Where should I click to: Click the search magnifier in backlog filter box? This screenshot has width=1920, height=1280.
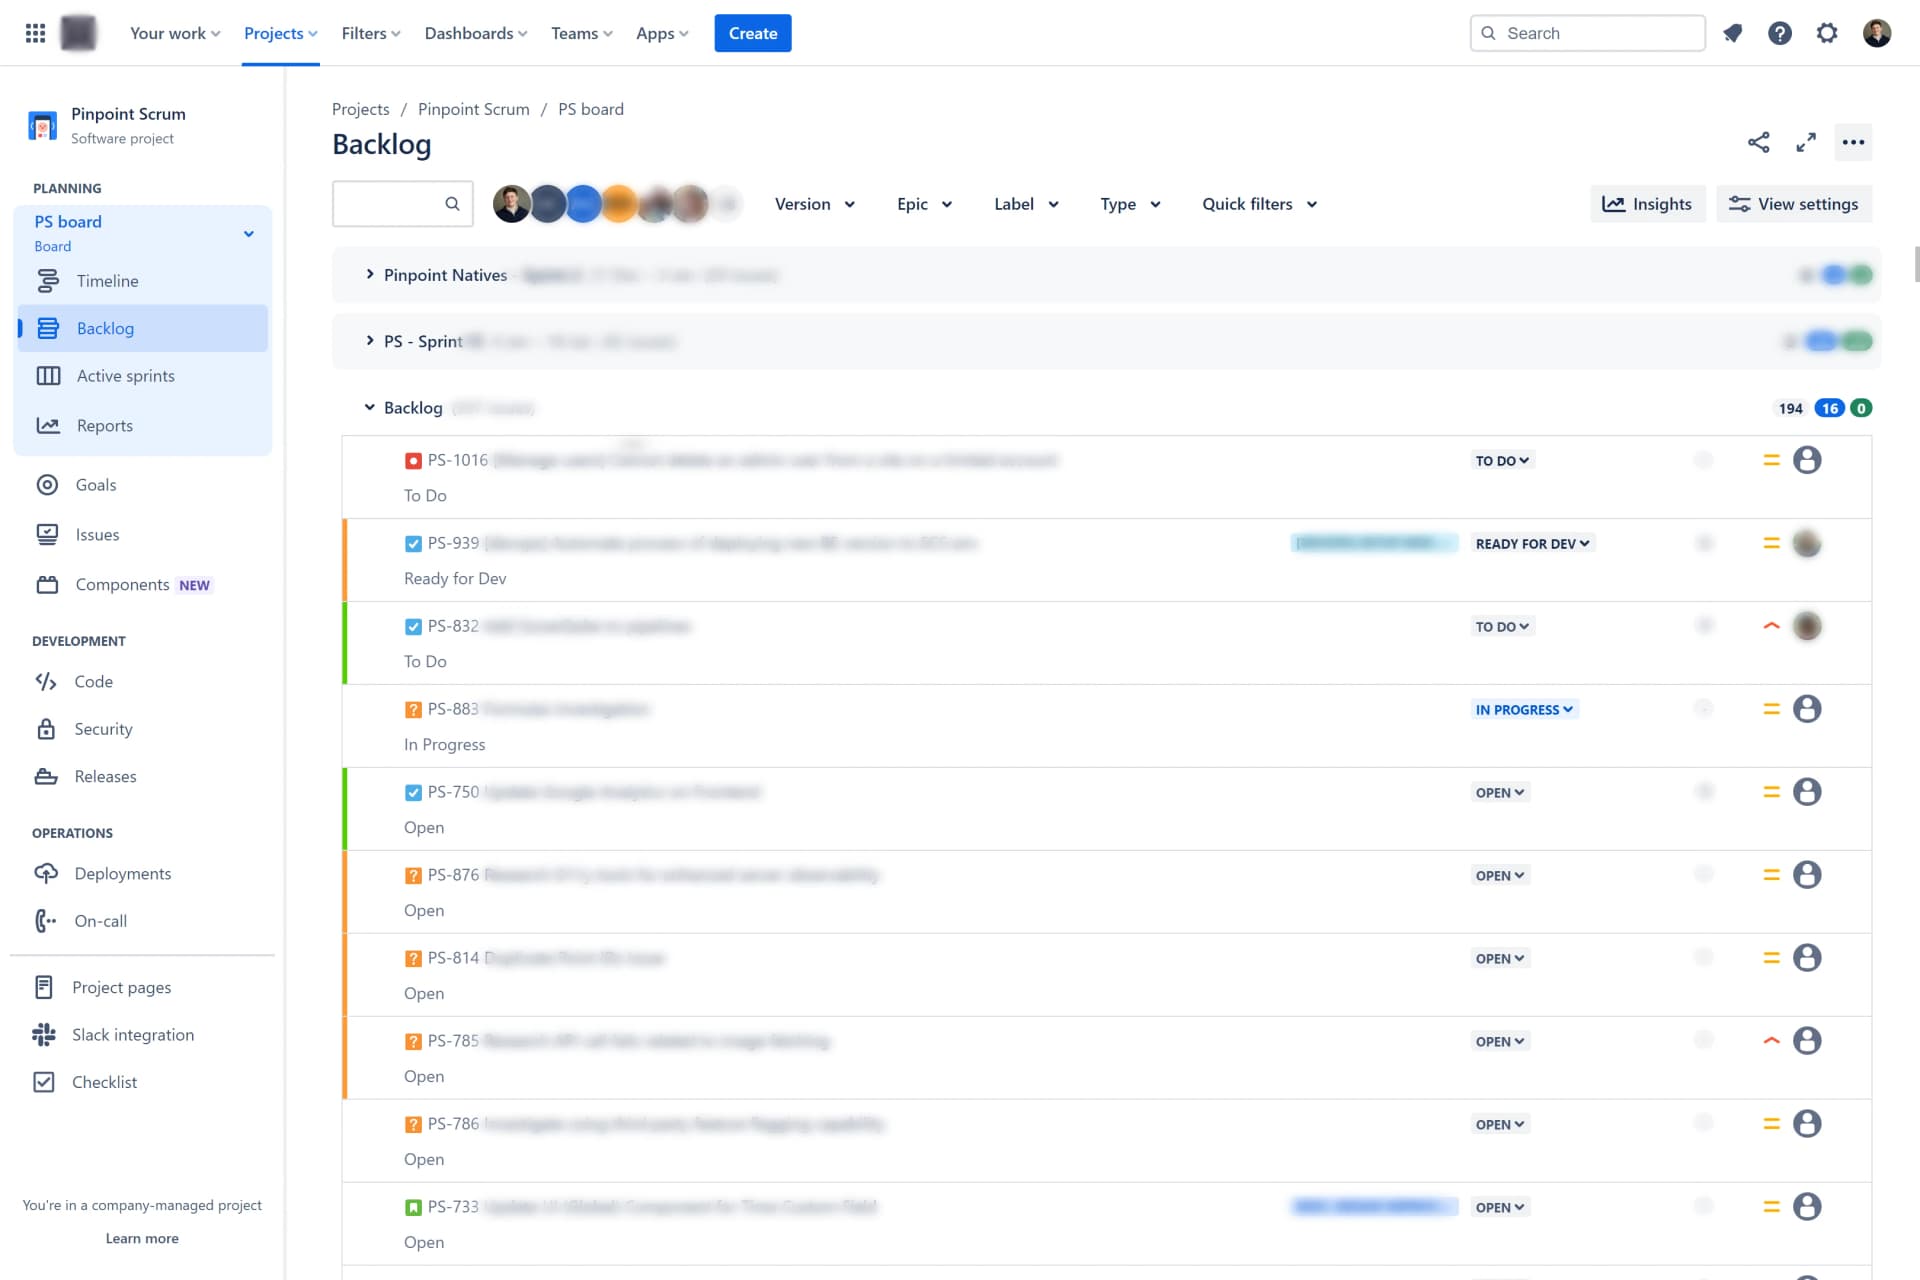tap(452, 204)
